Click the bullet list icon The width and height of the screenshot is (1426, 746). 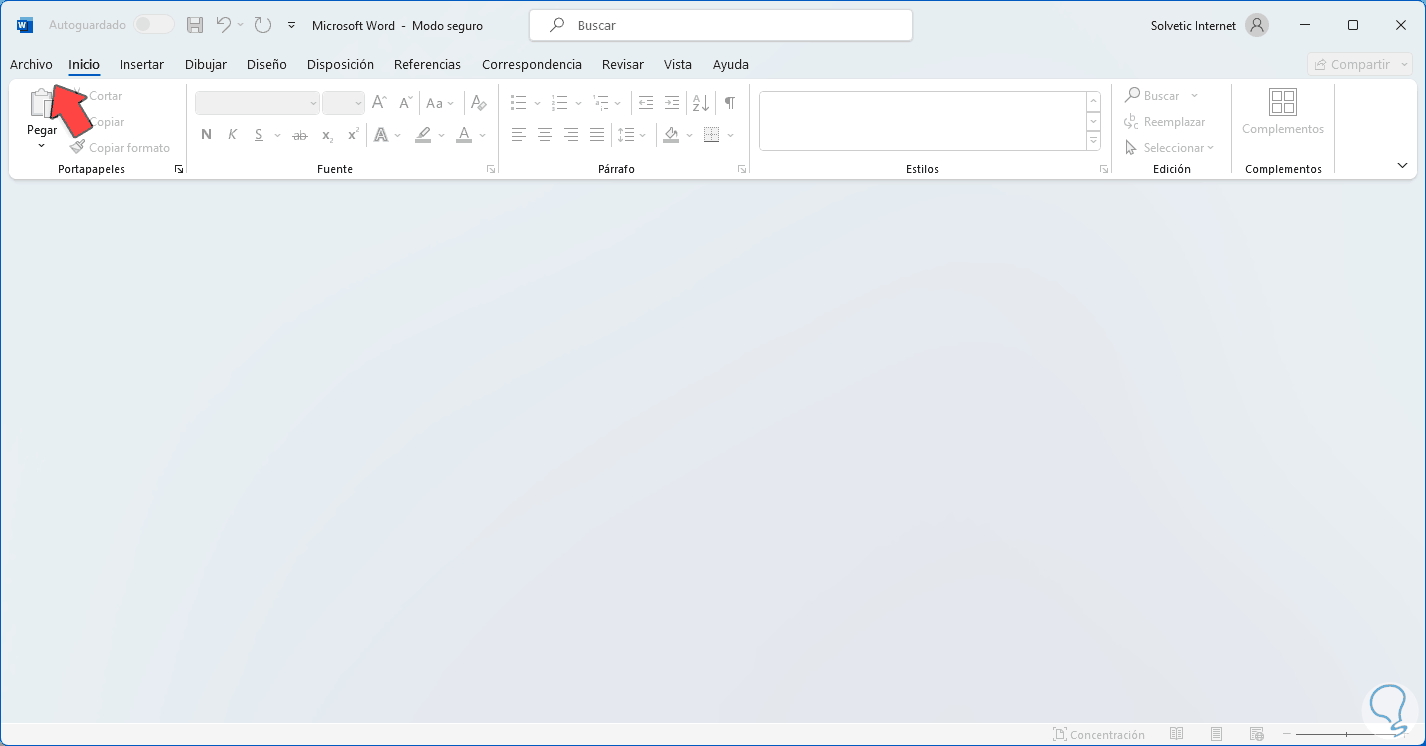pos(518,102)
